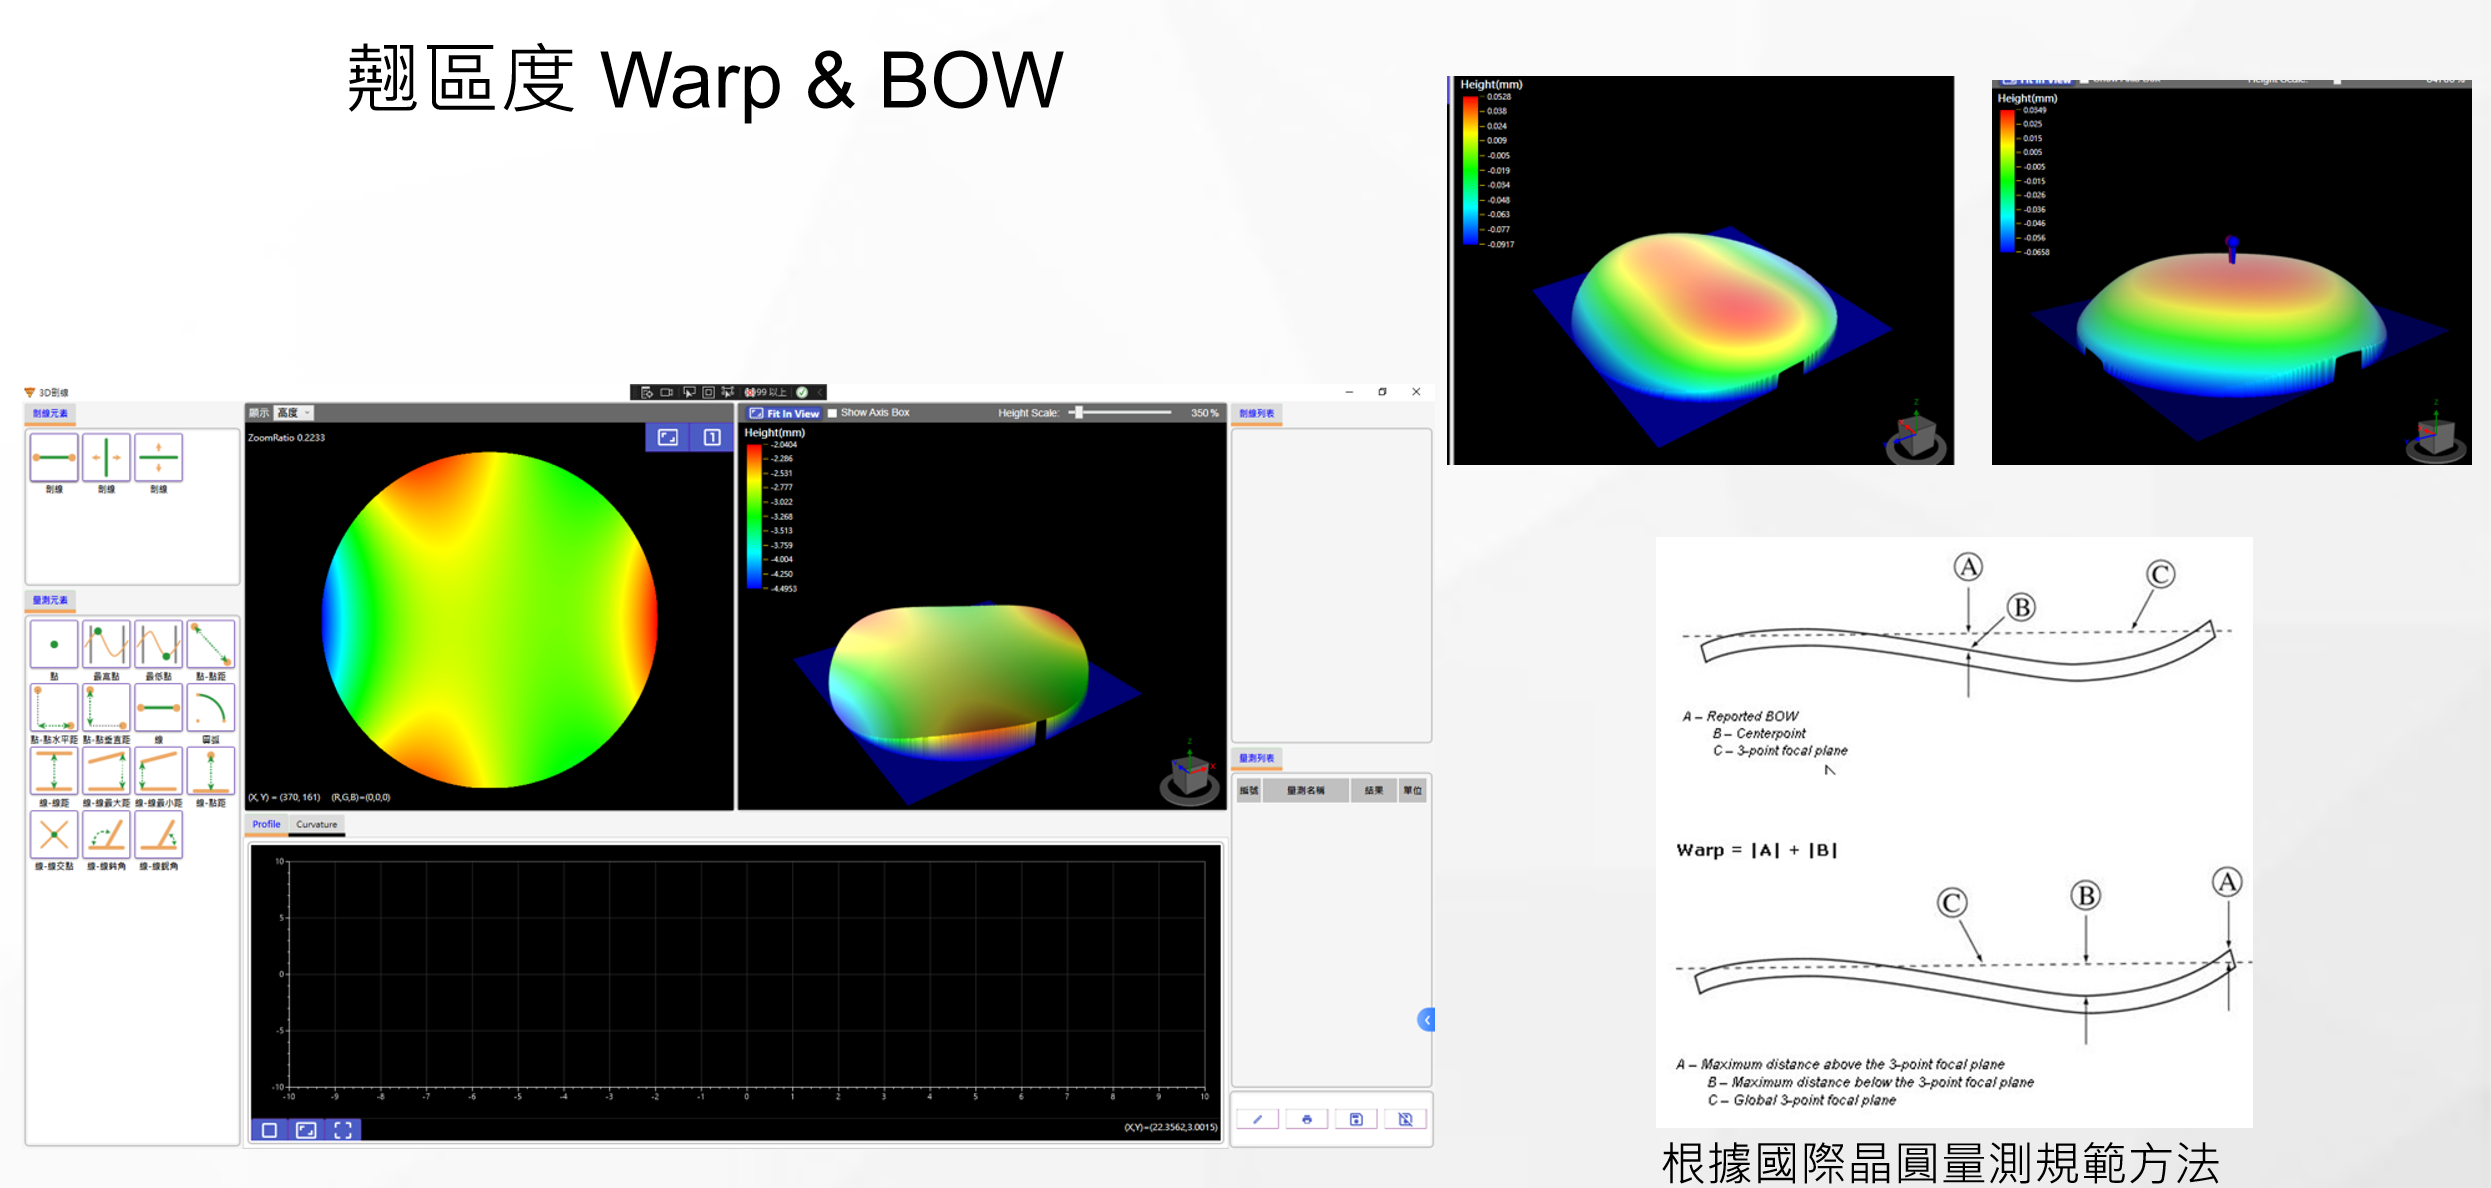Pick the 點-點水平距 horizontal distance tool

click(x=54, y=708)
